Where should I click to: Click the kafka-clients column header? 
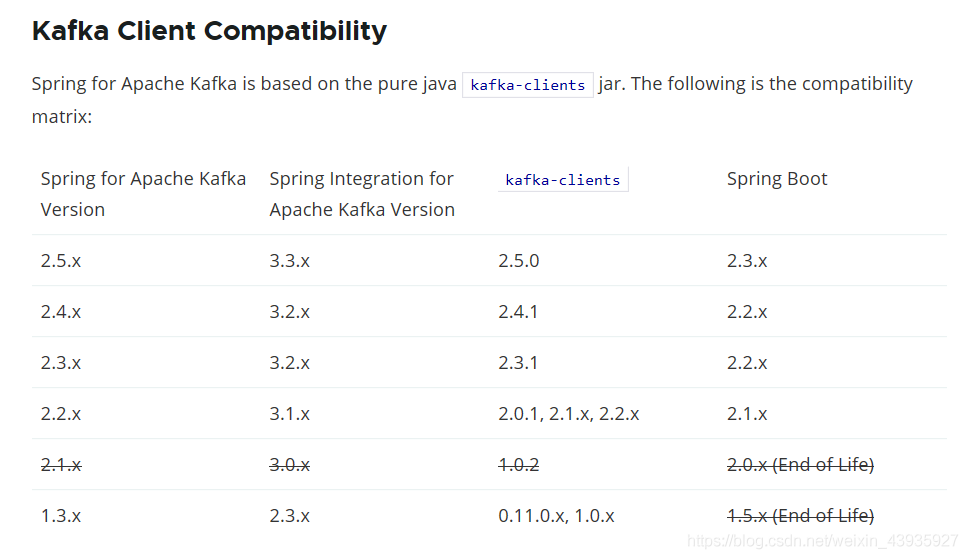pyautogui.click(x=562, y=180)
